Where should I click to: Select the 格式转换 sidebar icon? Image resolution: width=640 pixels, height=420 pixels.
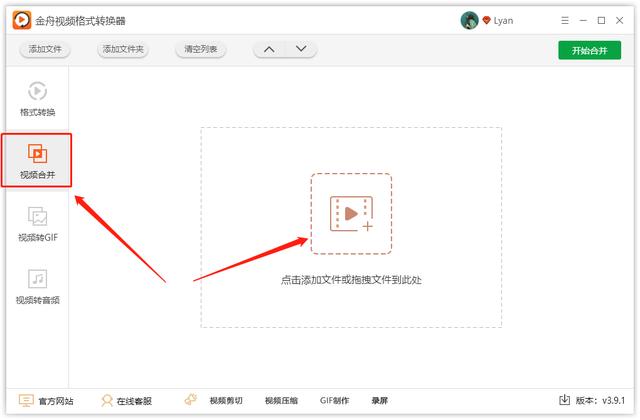pyautogui.click(x=37, y=91)
